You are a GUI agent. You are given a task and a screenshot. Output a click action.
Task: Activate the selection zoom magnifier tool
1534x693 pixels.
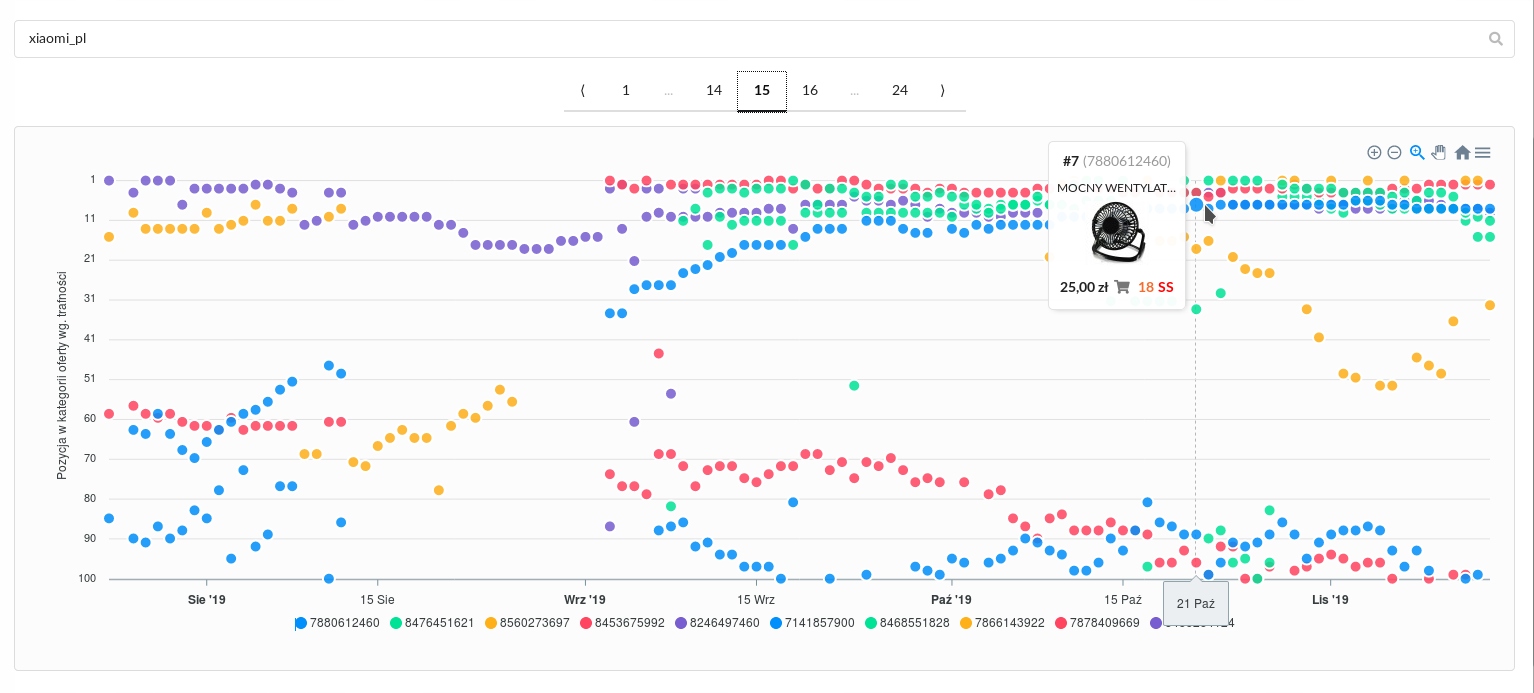coord(1417,153)
